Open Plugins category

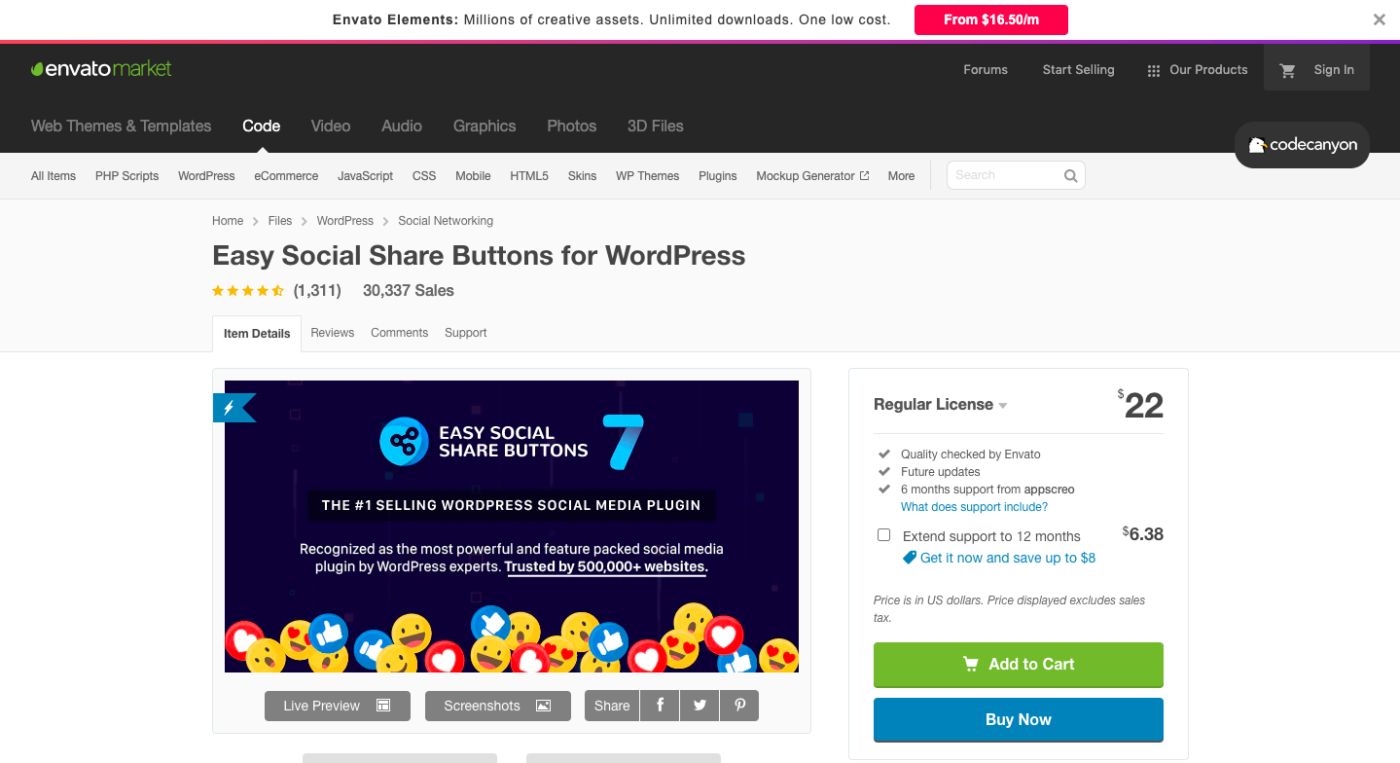[x=718, y=176]
